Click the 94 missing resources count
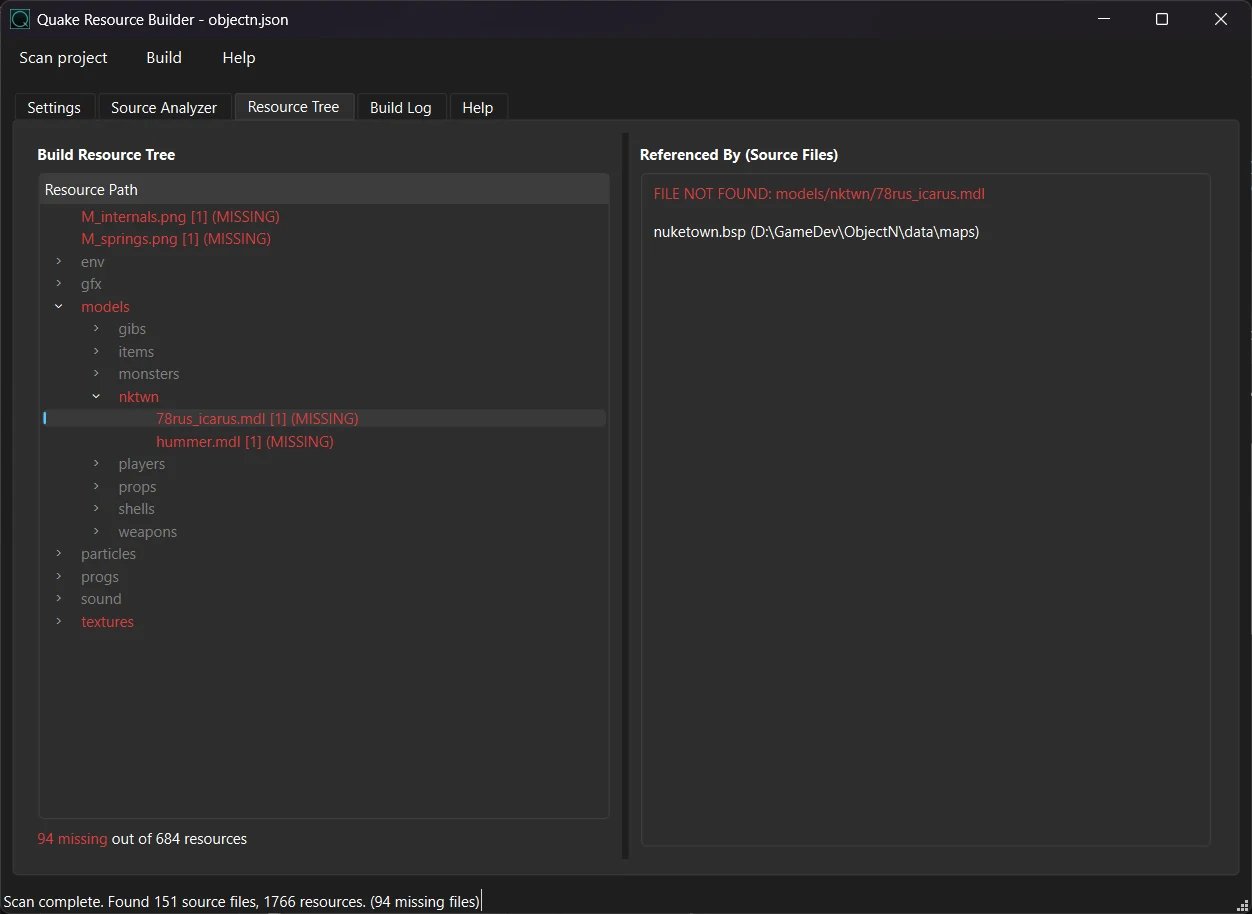Screen dimensions: 1252x914 click(x=72, y=839)
